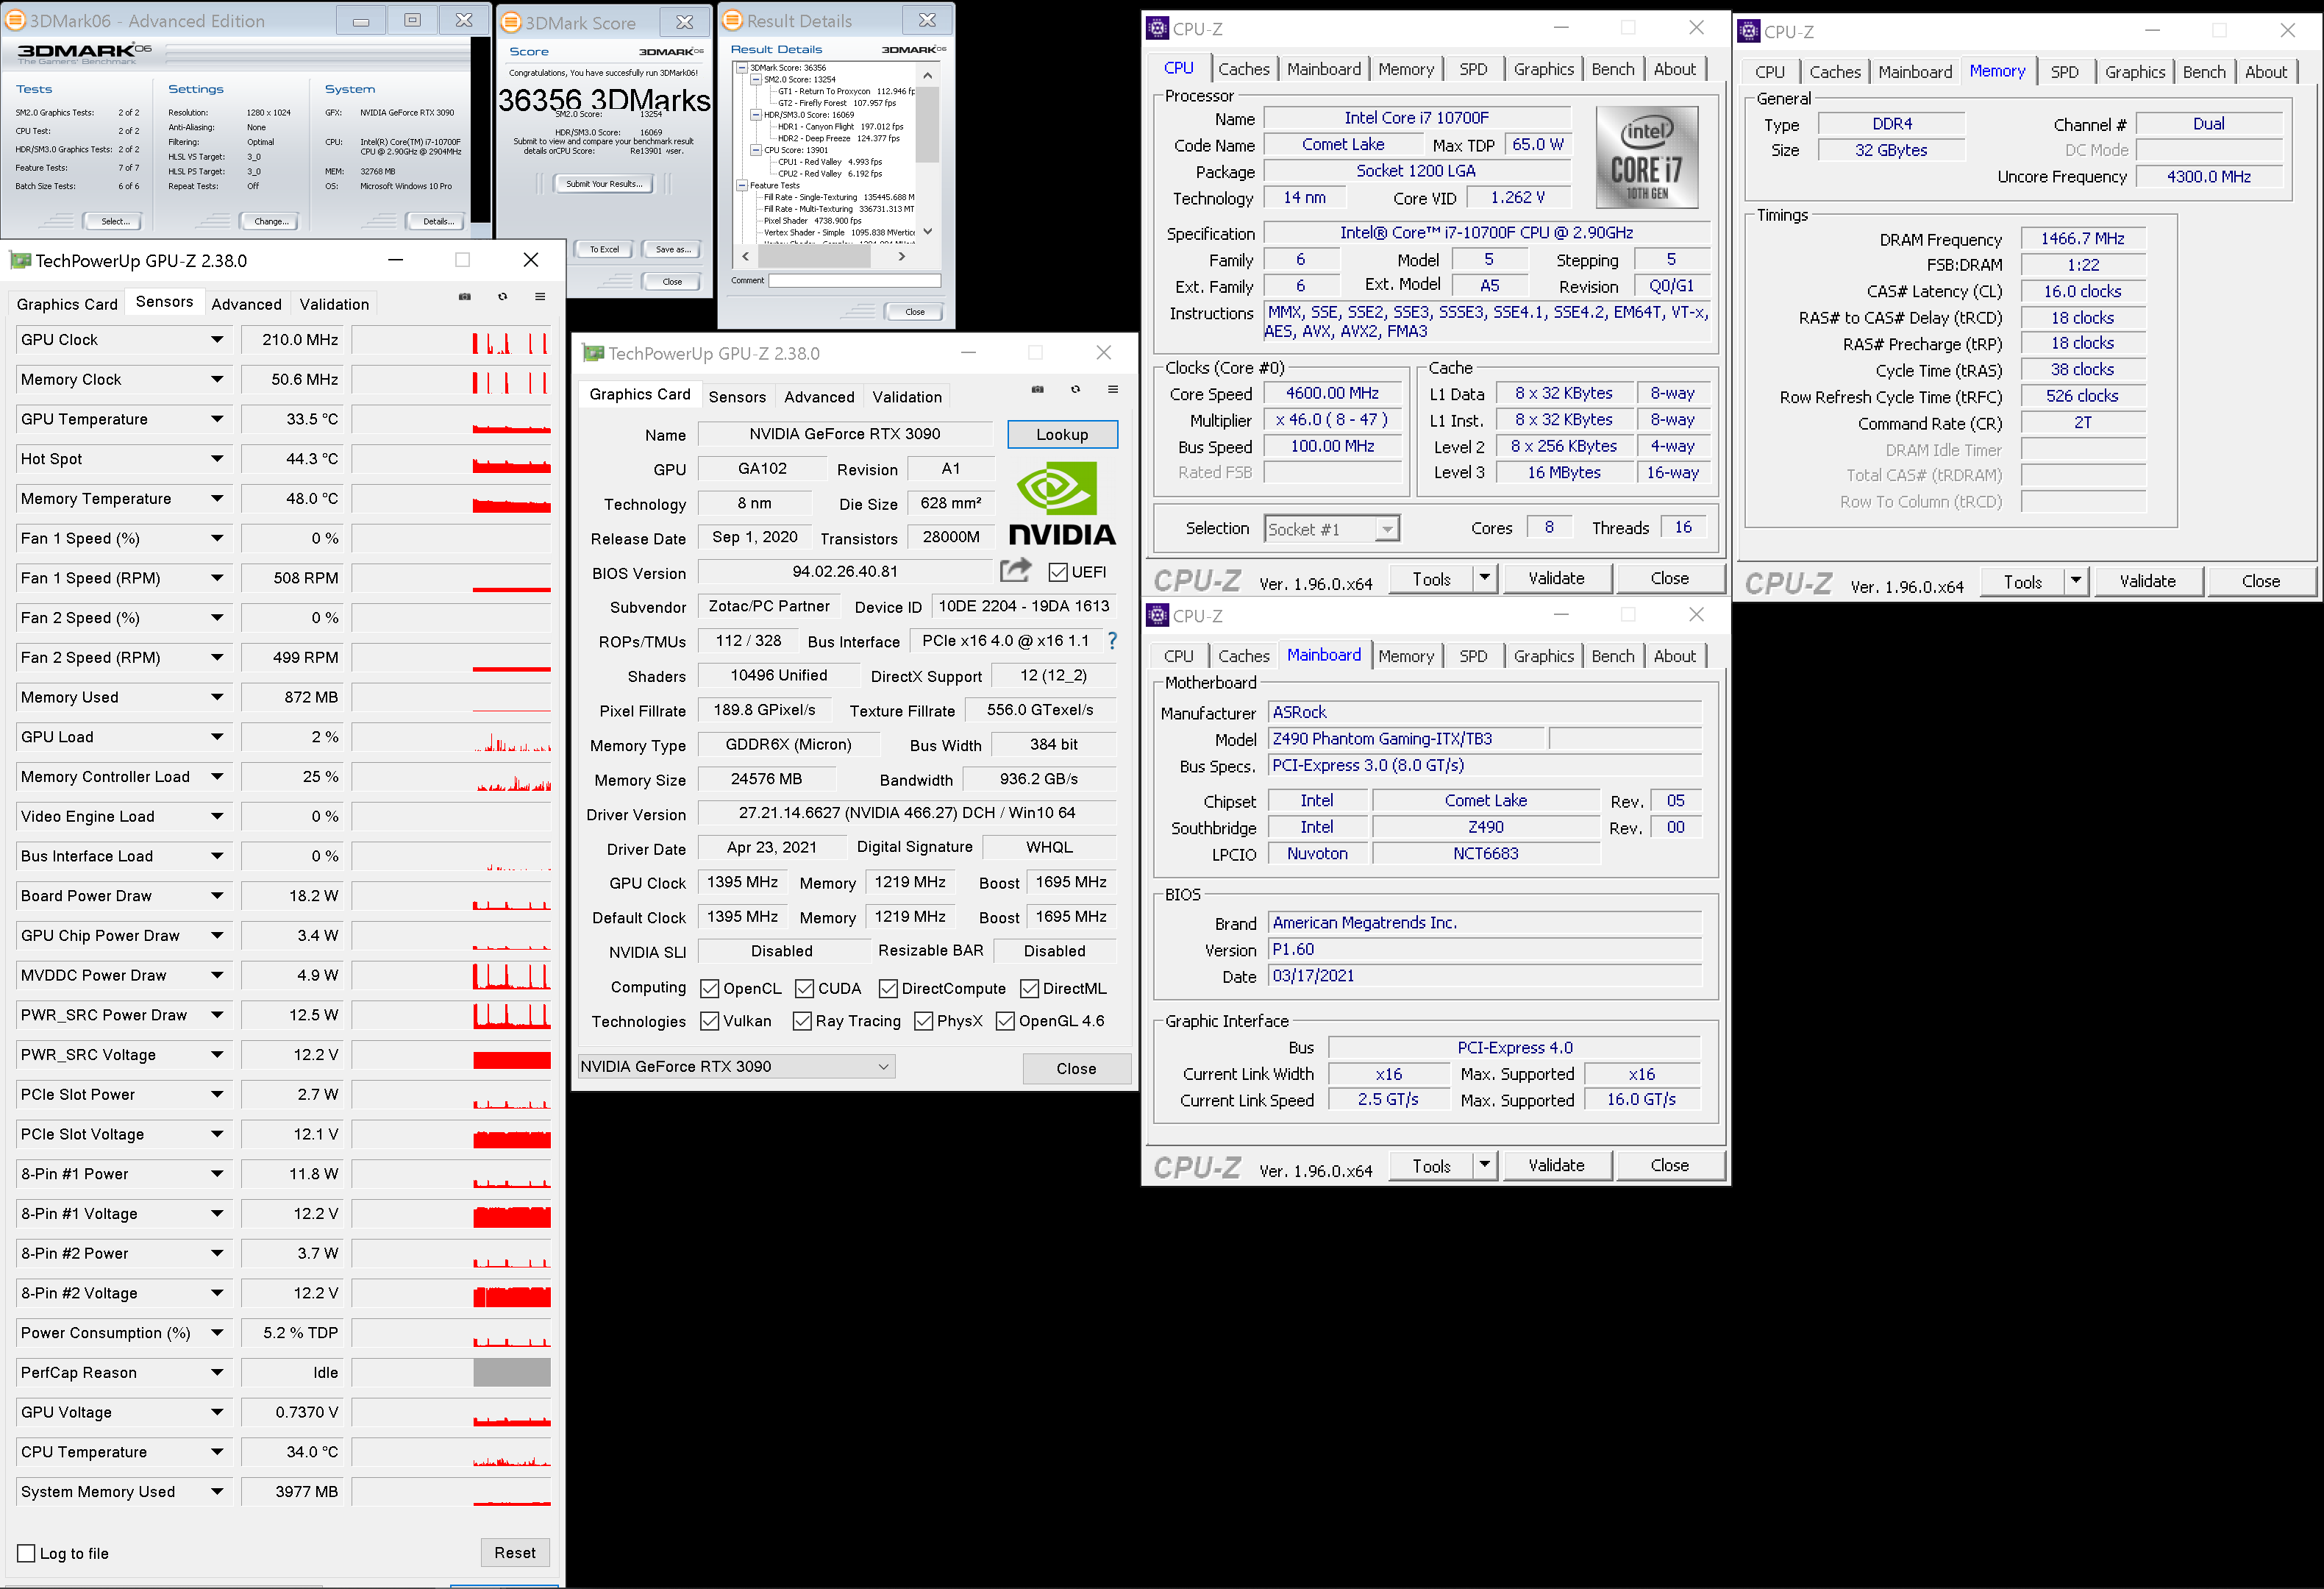The width and height of the screenshot is (2324, 1589).
Task: Open the GPU Voltage sensor dropdown
Action: click(x=217, y=1412)
